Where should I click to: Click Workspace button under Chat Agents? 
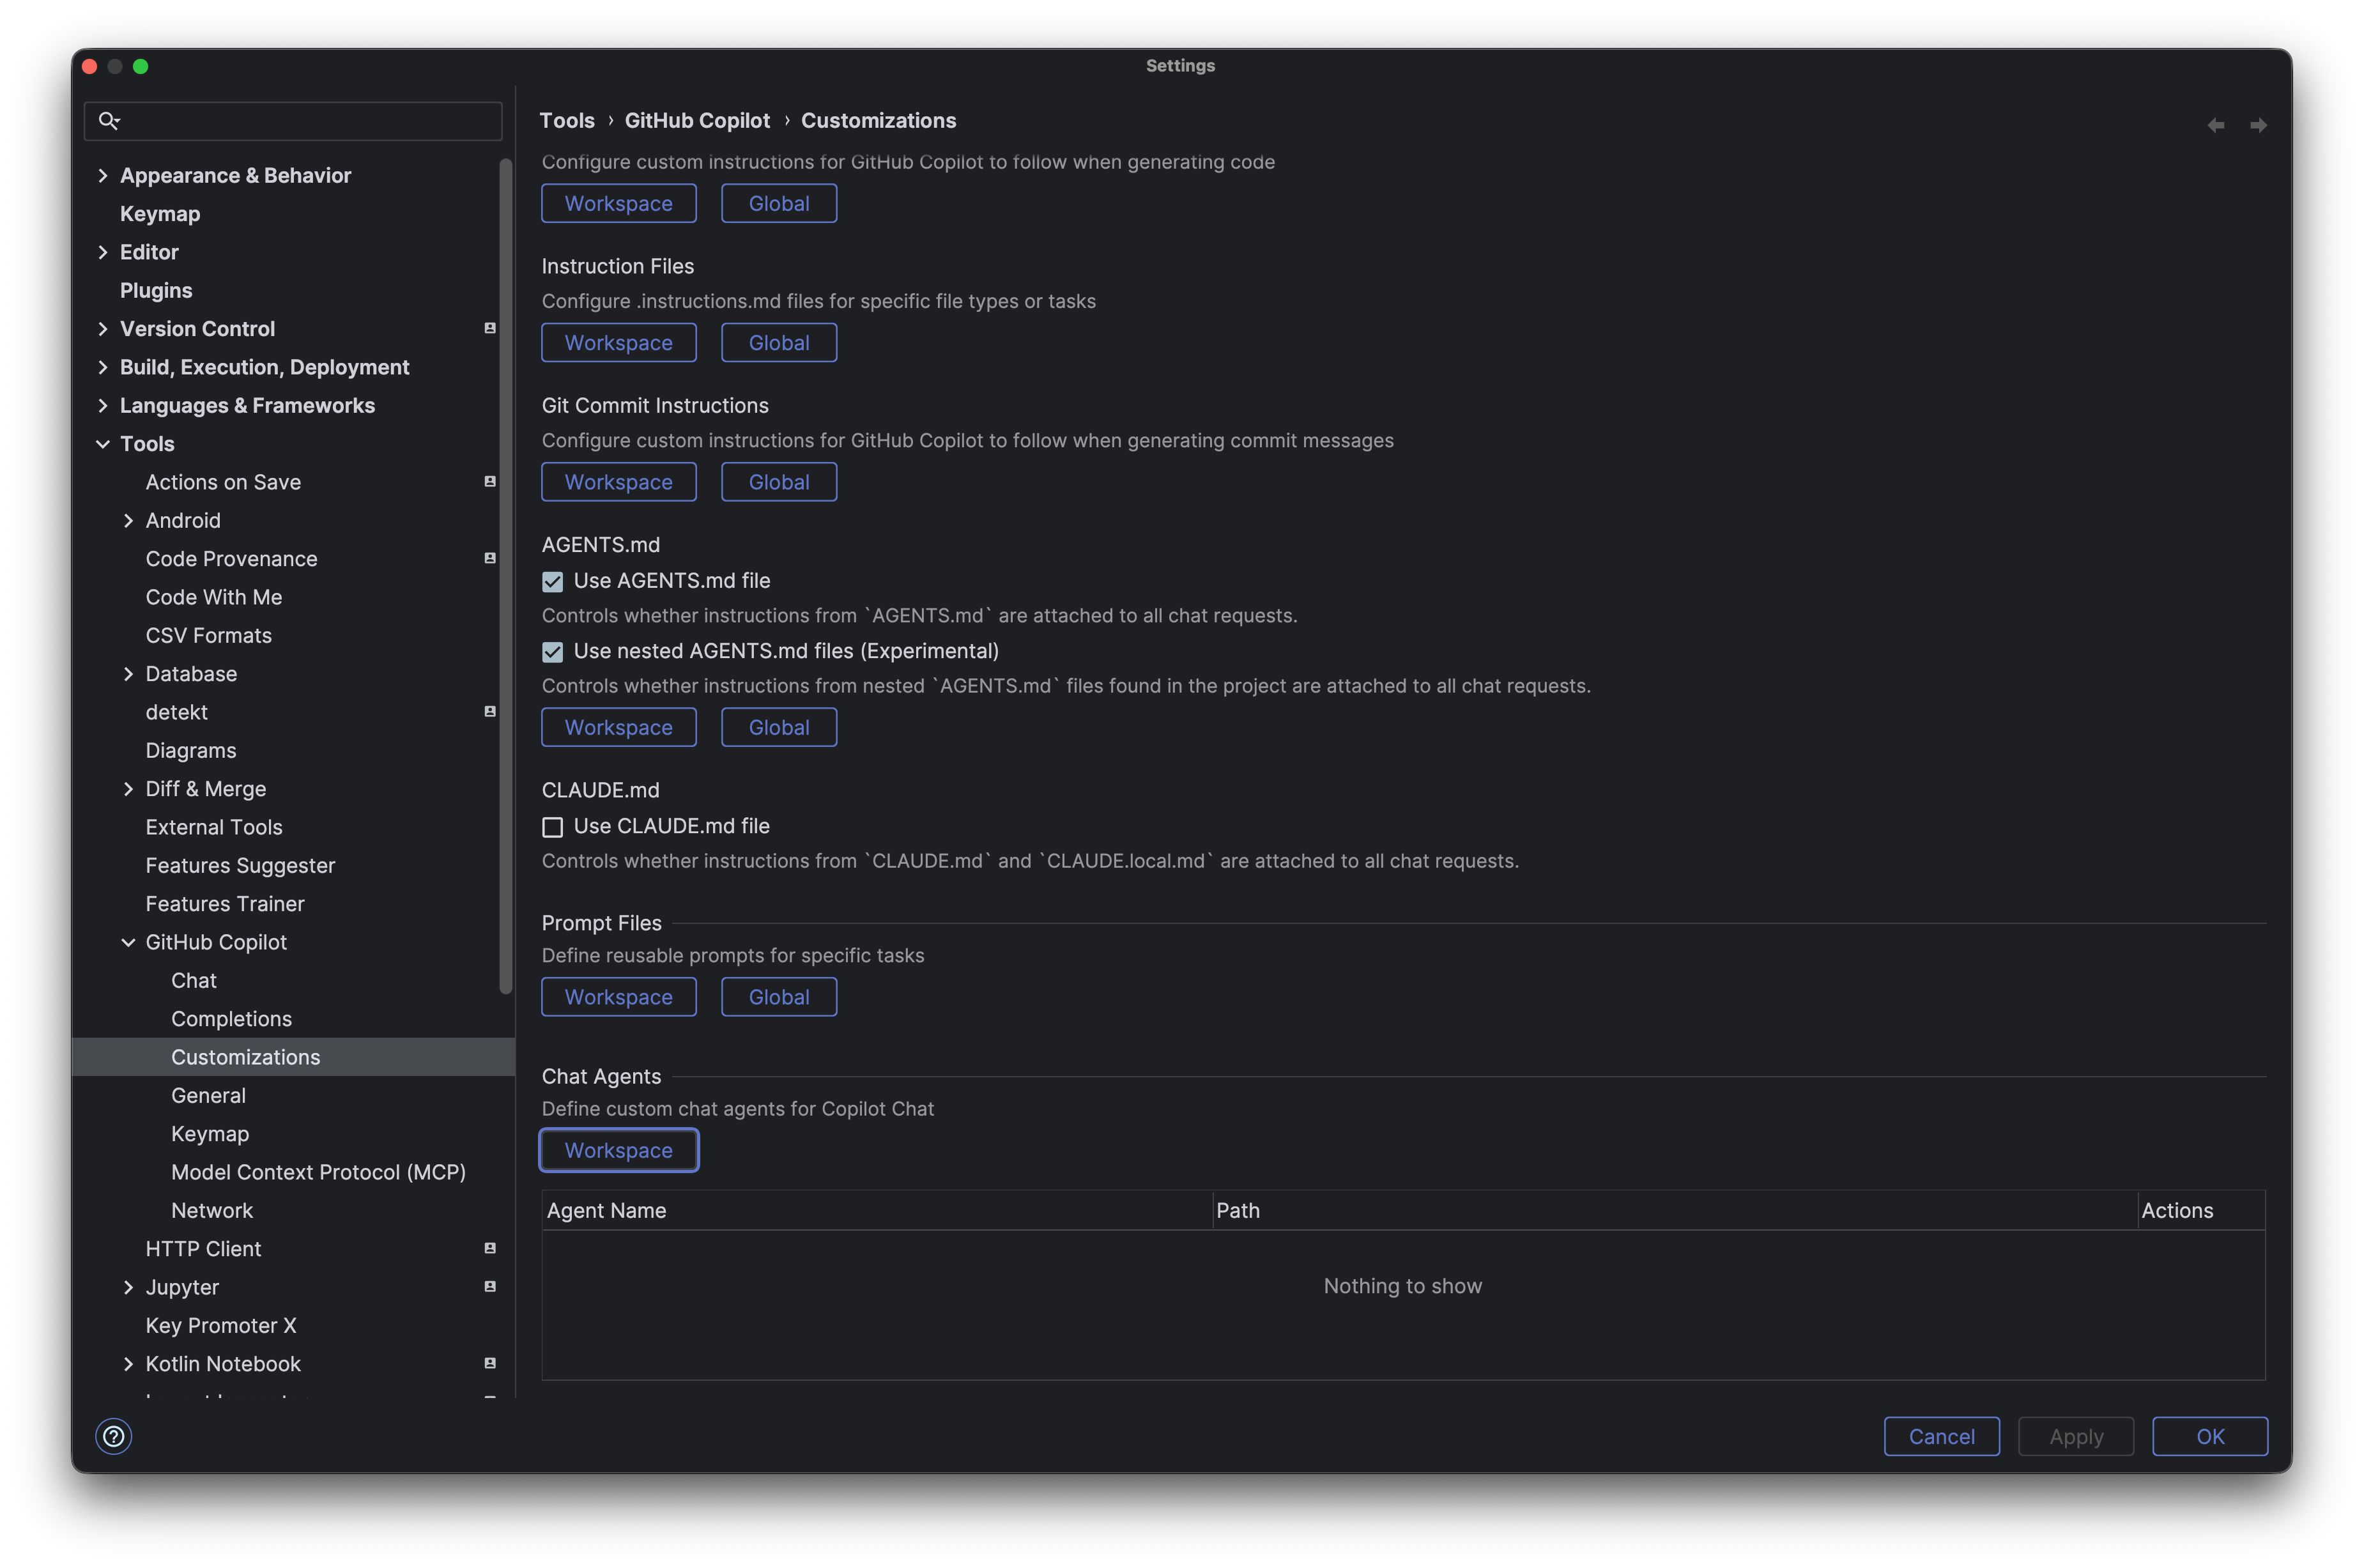[618, 1150]
